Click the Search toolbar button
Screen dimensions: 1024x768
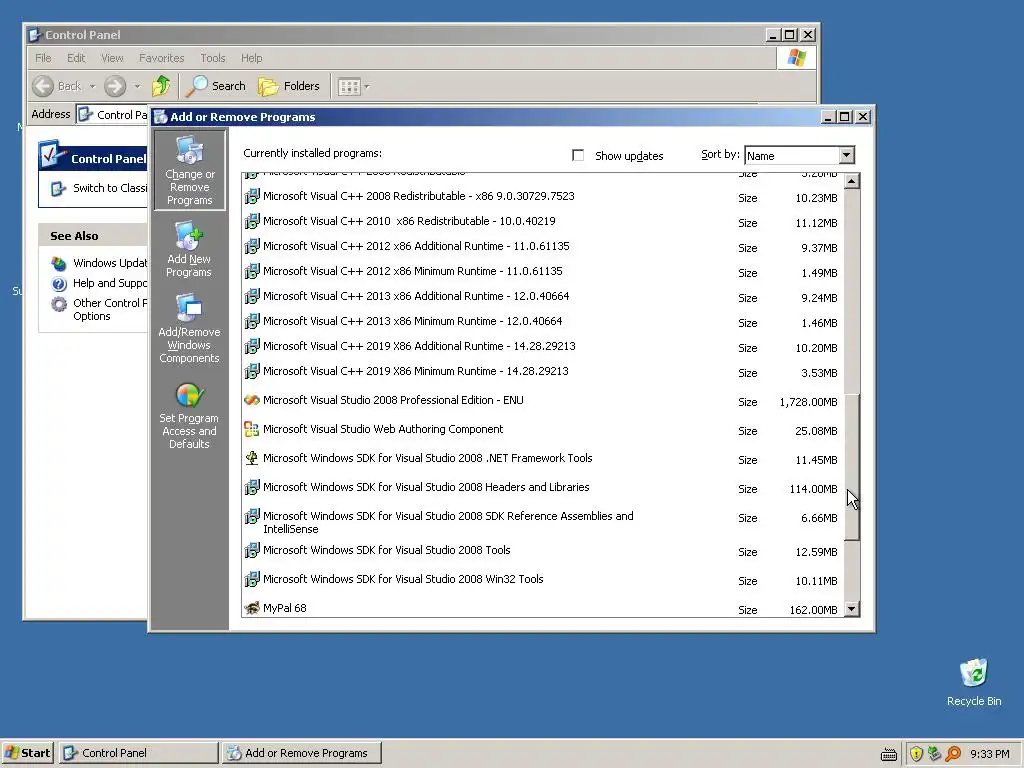[x=216, y=86]
